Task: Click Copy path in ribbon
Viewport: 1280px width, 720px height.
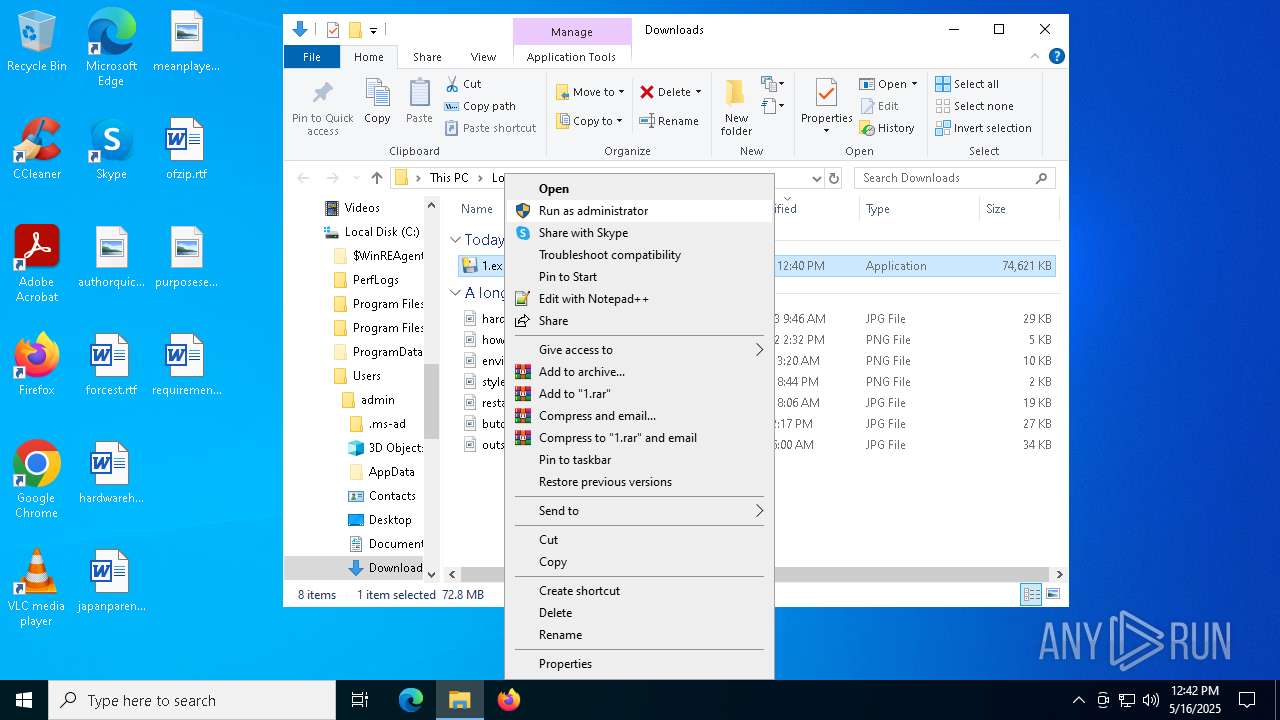Action: click(x=480, y=106)
